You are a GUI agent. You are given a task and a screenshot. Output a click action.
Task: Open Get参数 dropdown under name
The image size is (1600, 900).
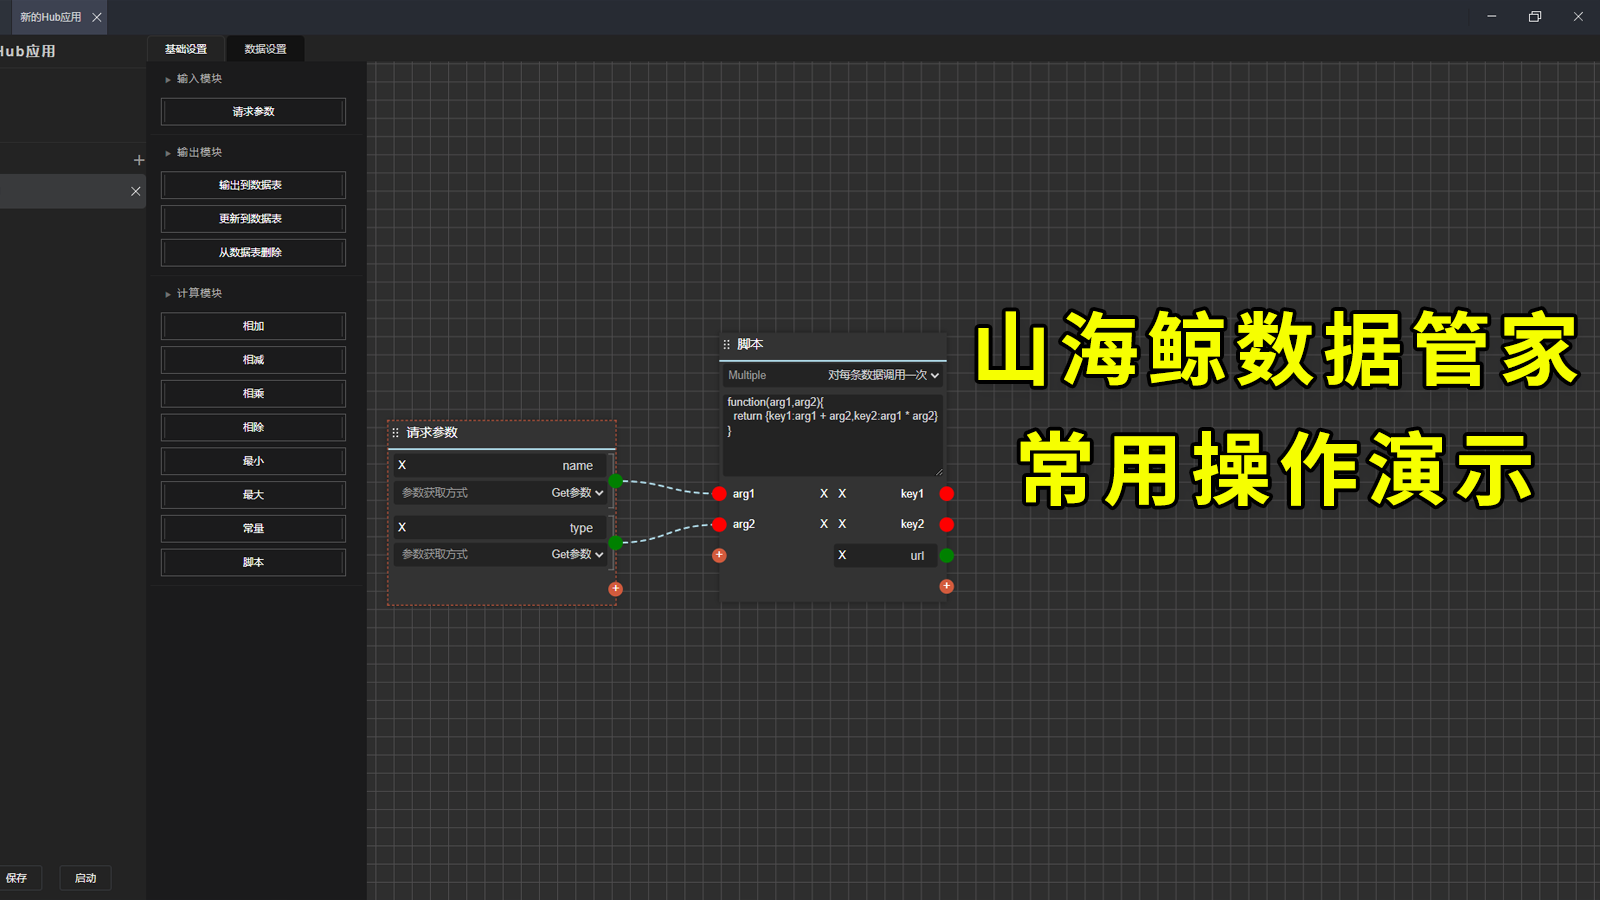click(x=578, y=493)
